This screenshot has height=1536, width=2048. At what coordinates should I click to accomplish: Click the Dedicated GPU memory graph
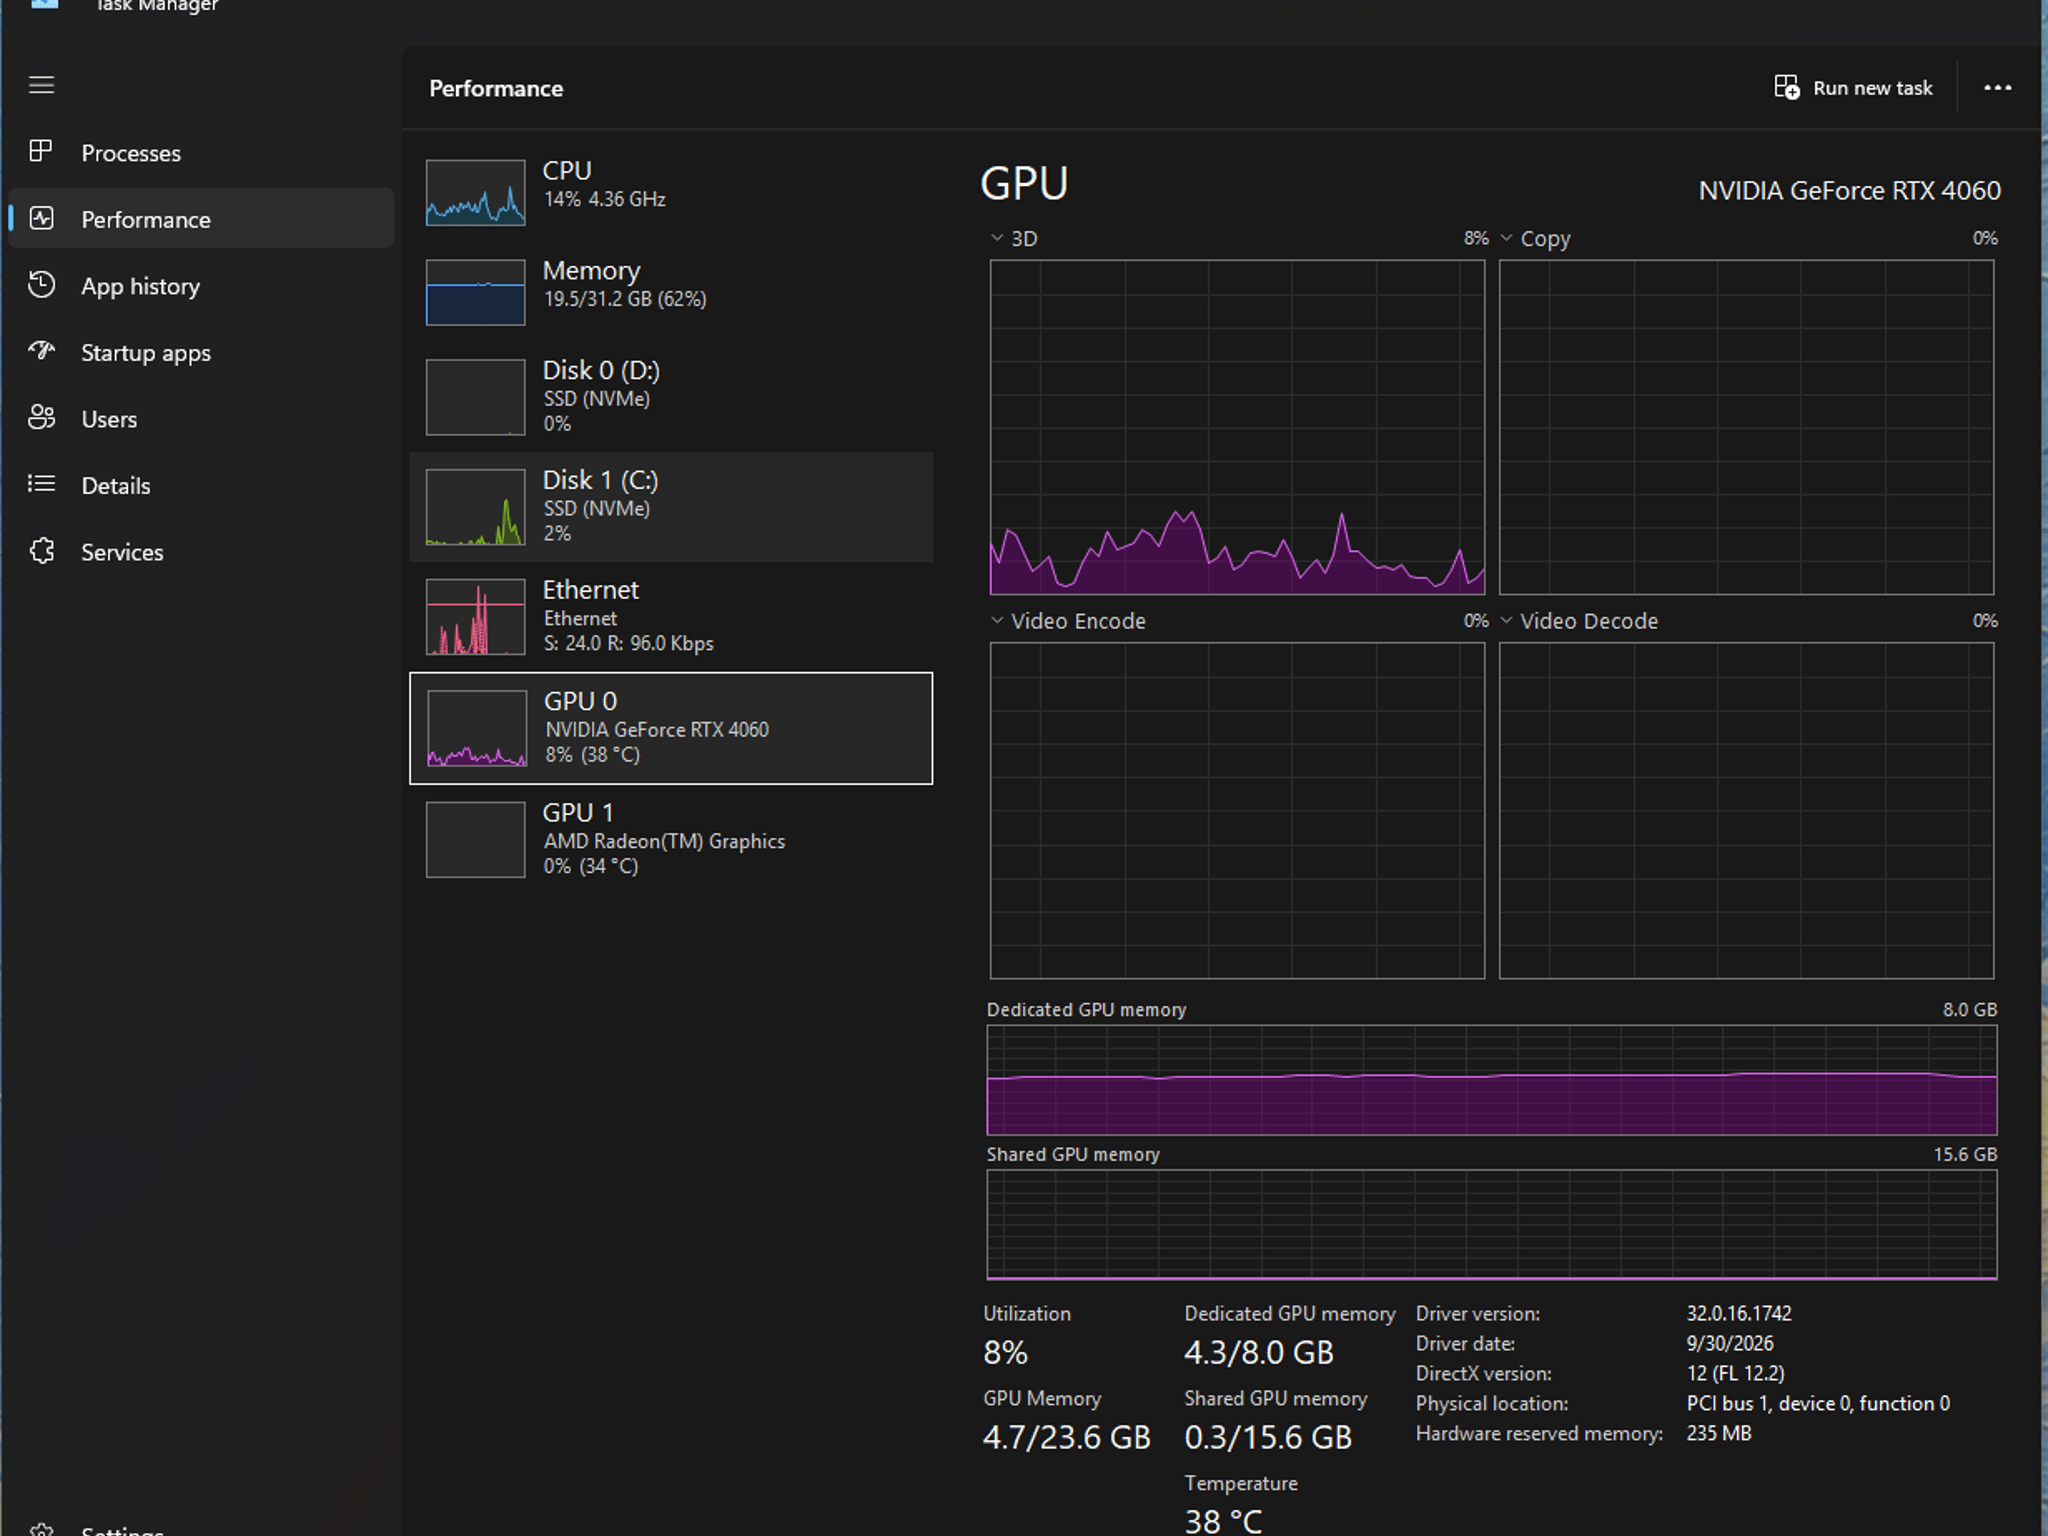(x=1491, y=1080)
